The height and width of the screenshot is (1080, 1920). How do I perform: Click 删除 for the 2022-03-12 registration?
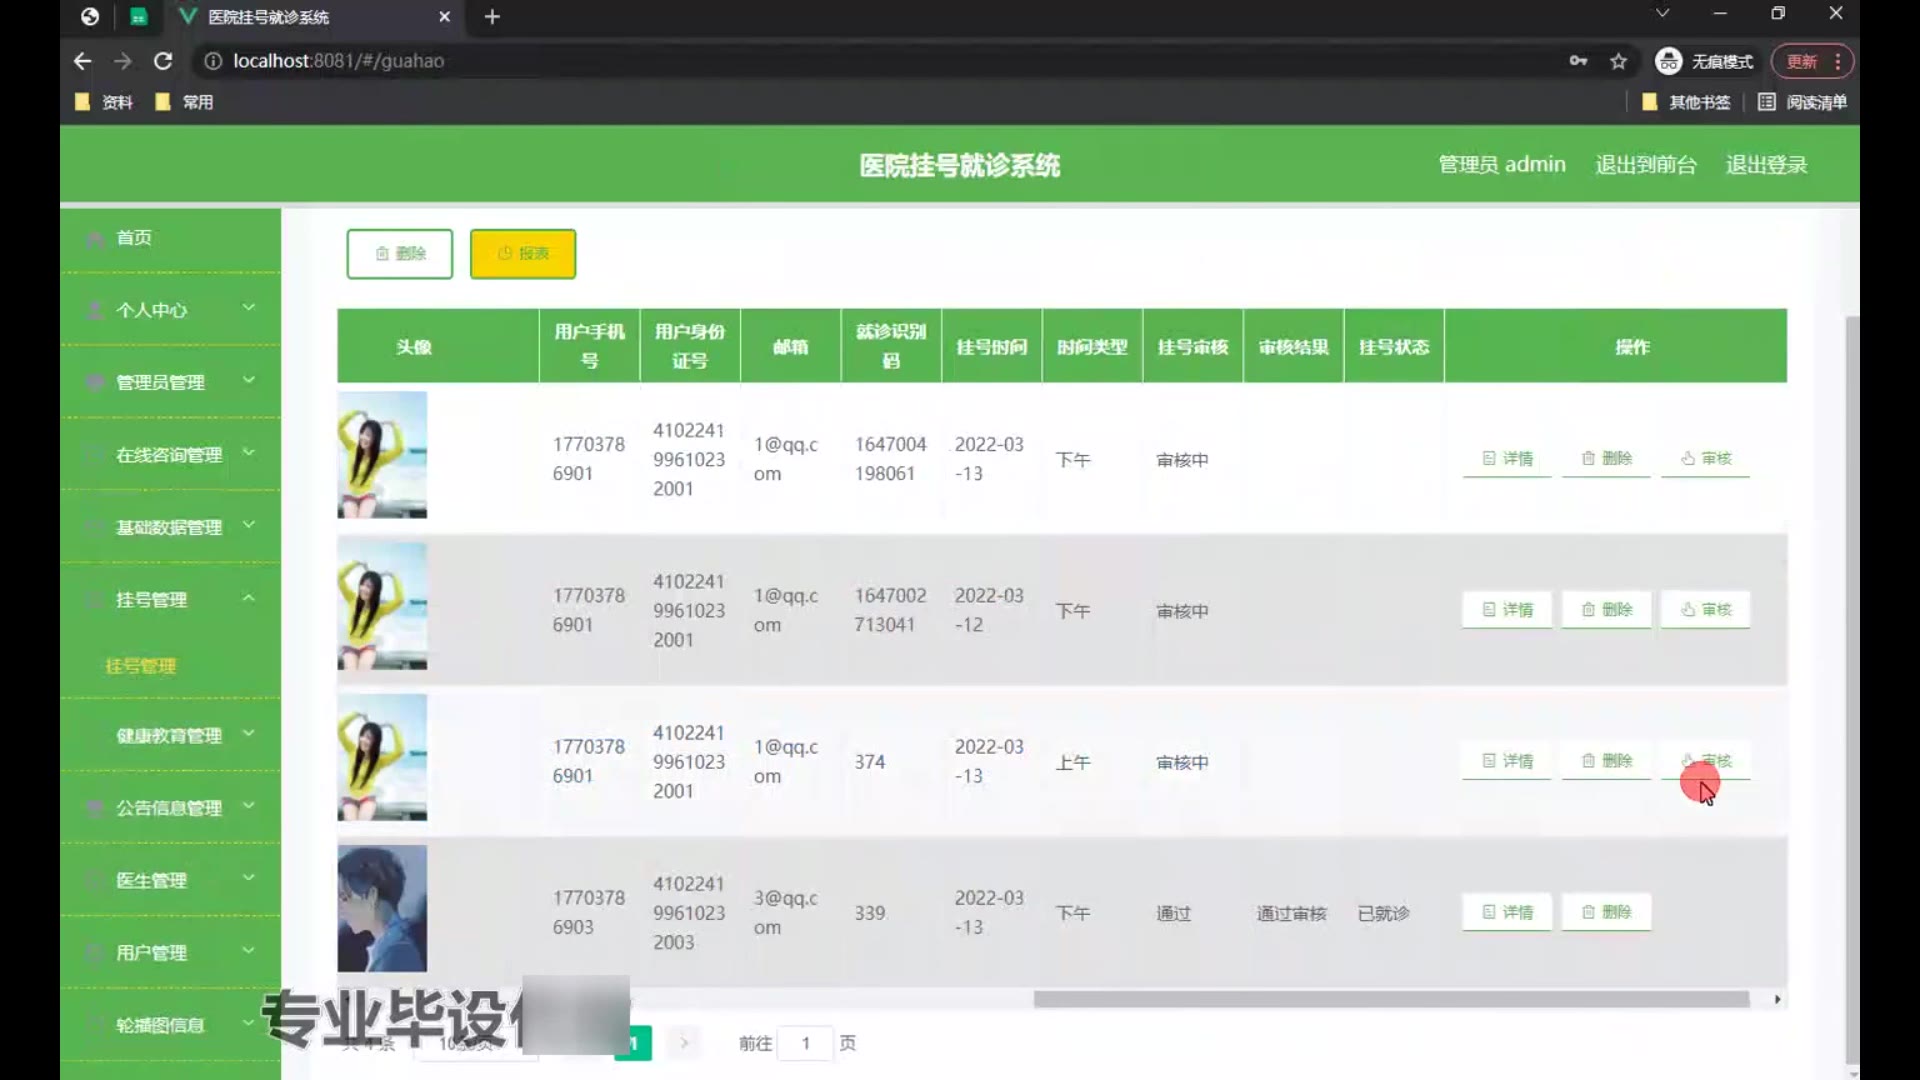click(1607, 610)
